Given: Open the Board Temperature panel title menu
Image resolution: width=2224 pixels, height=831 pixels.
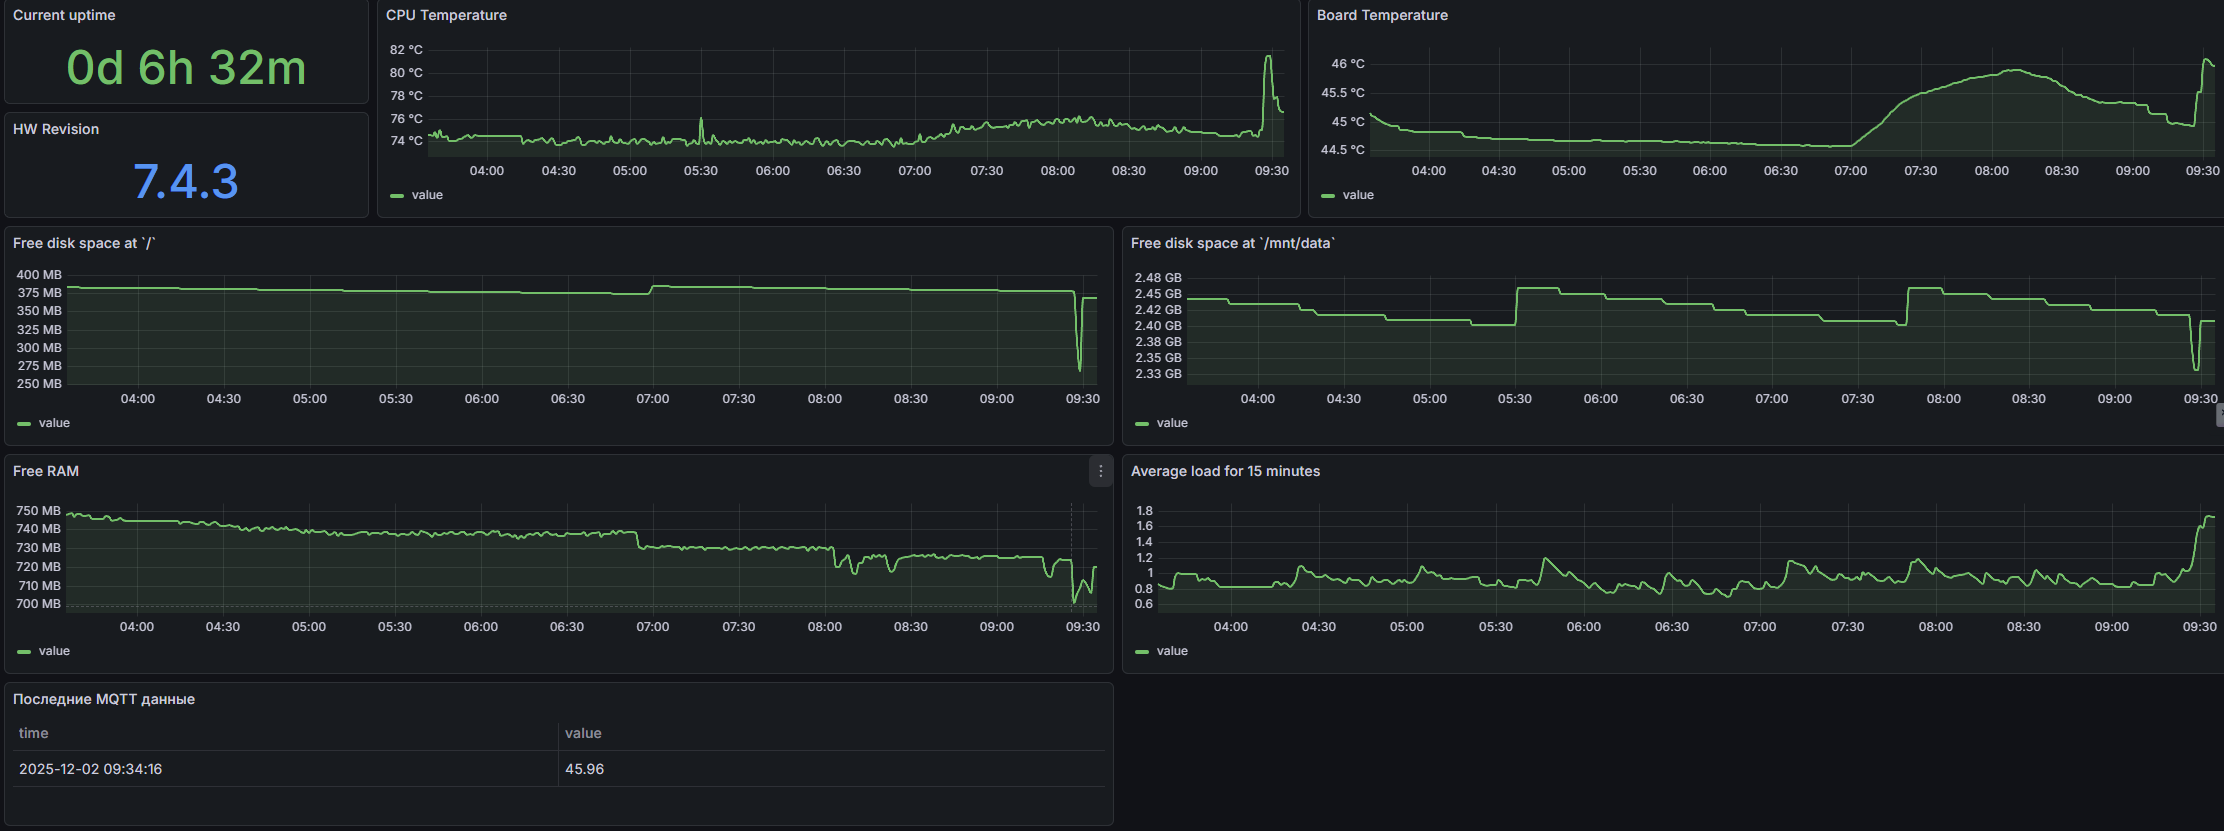Looking at the screenshot, I should 1381,15.
